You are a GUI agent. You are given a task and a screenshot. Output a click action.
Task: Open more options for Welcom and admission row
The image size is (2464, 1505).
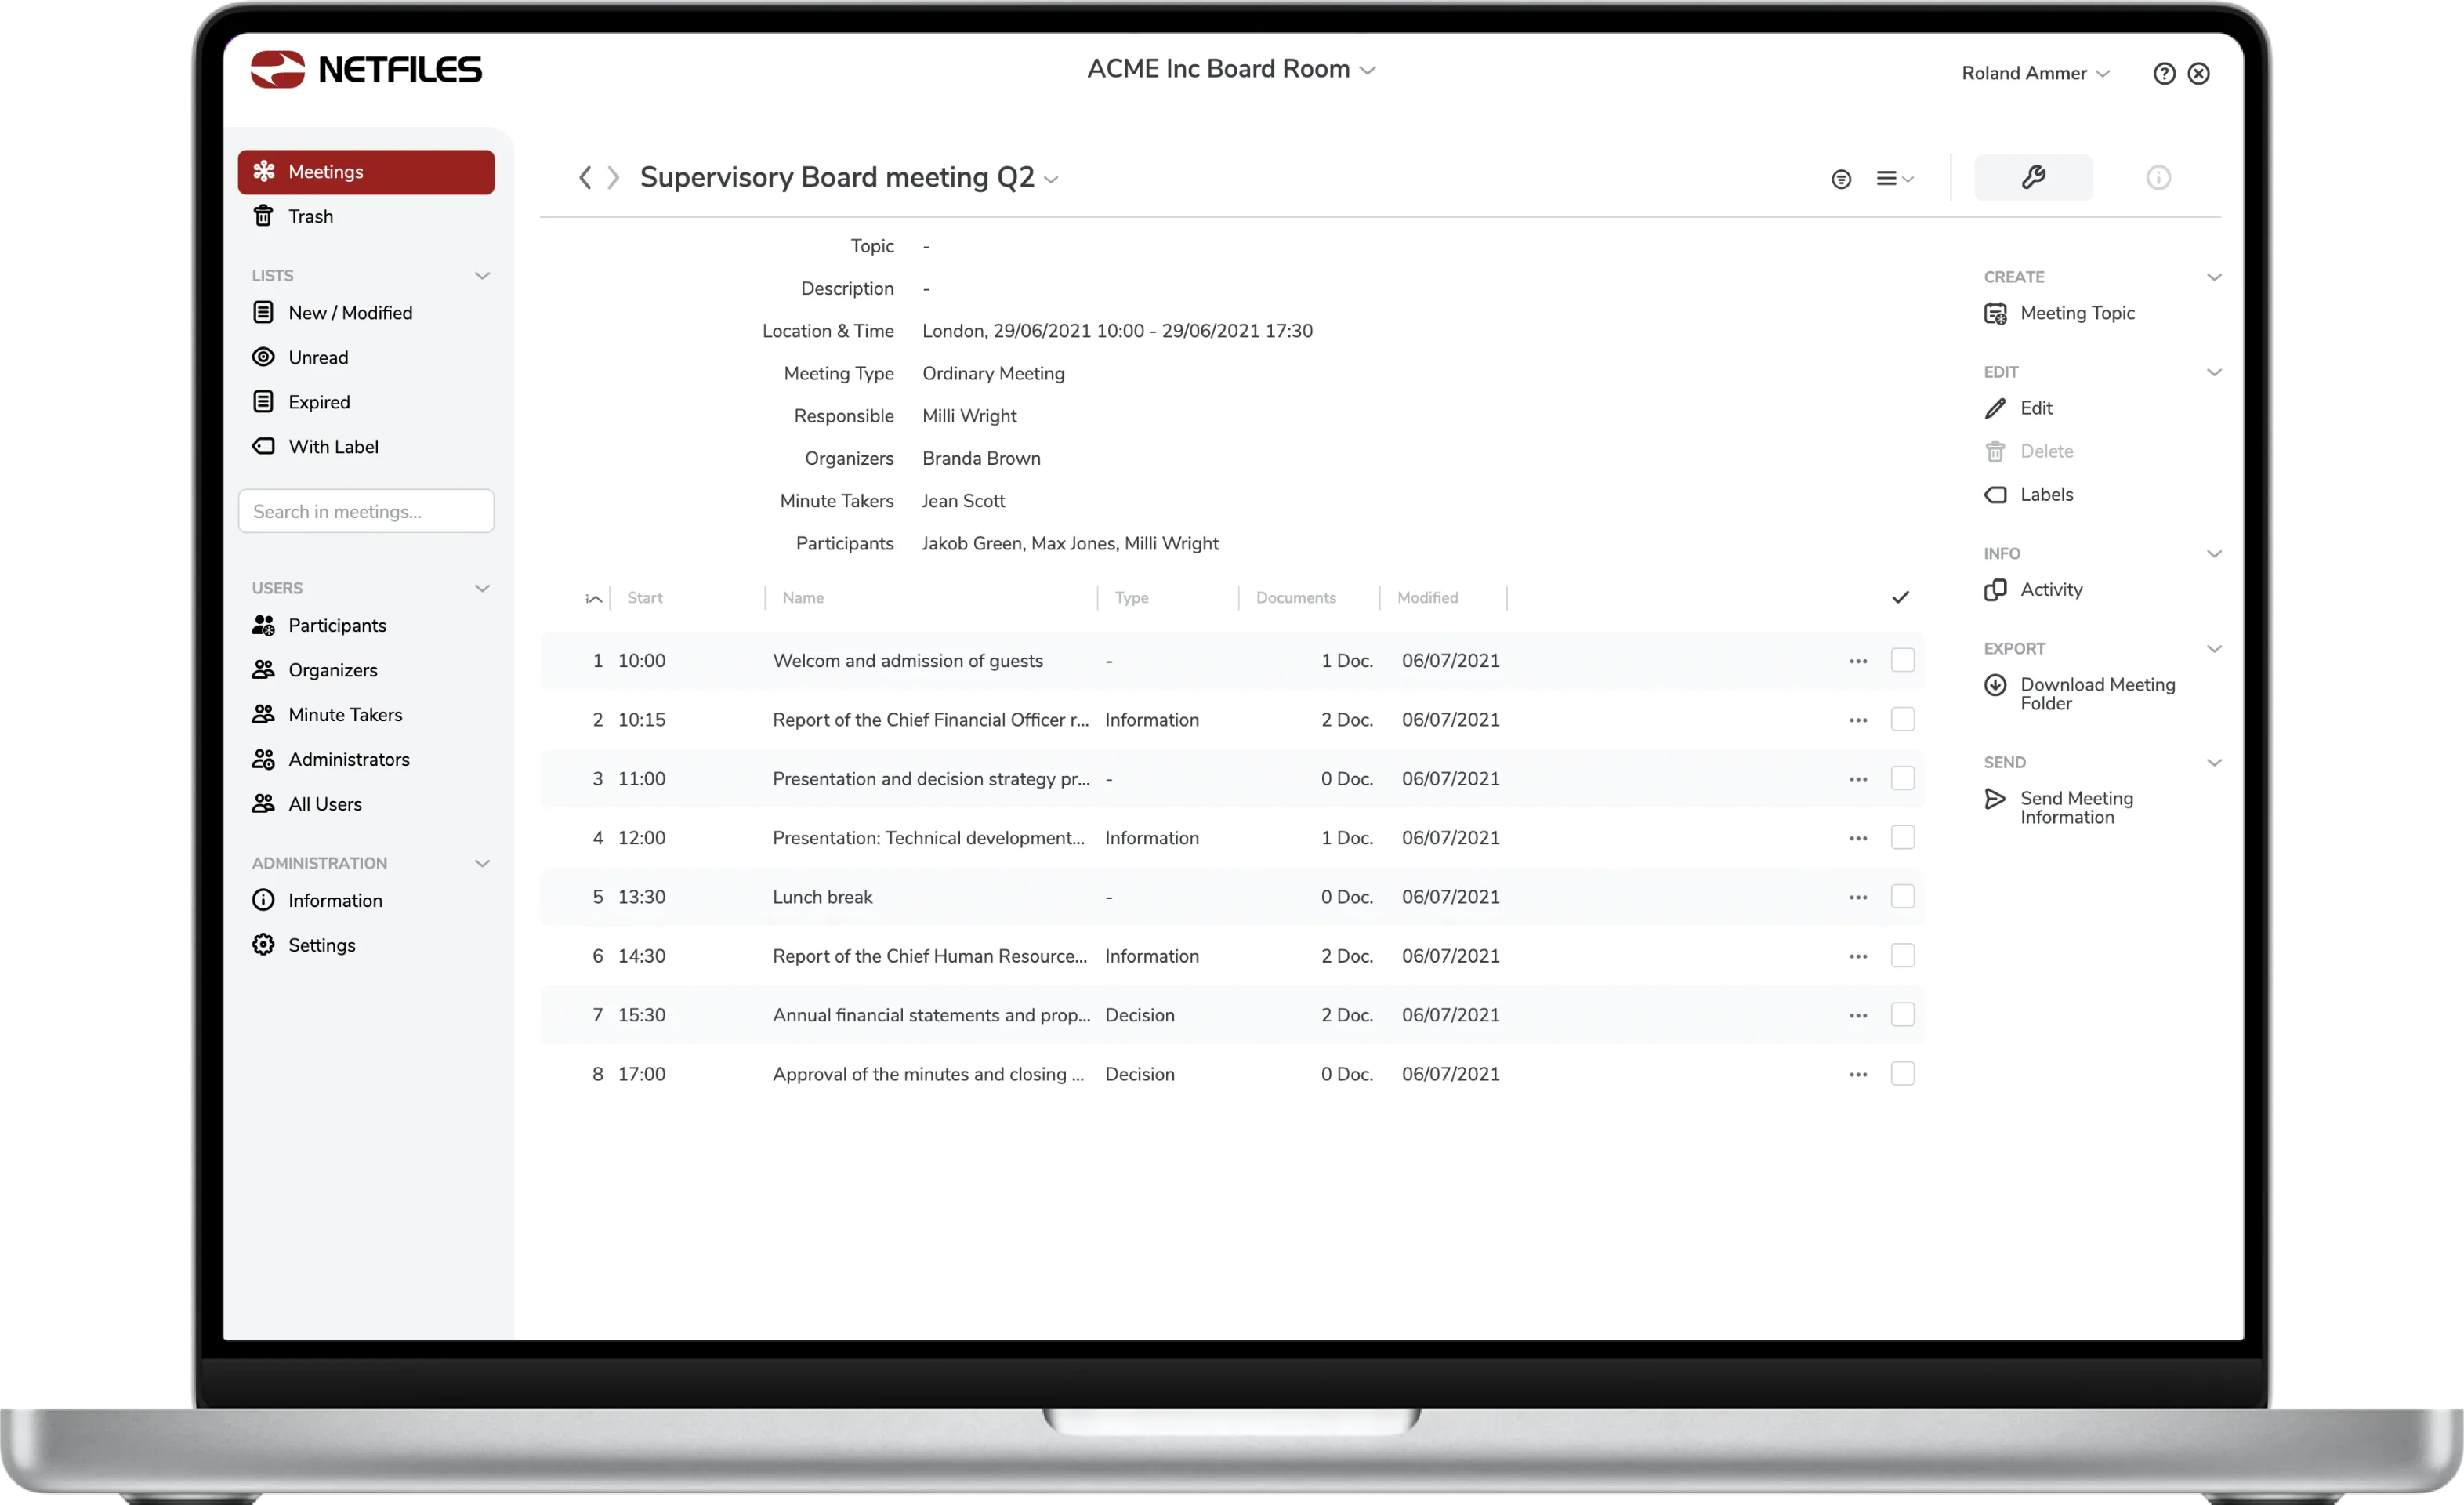click(x=1858, y=661)
